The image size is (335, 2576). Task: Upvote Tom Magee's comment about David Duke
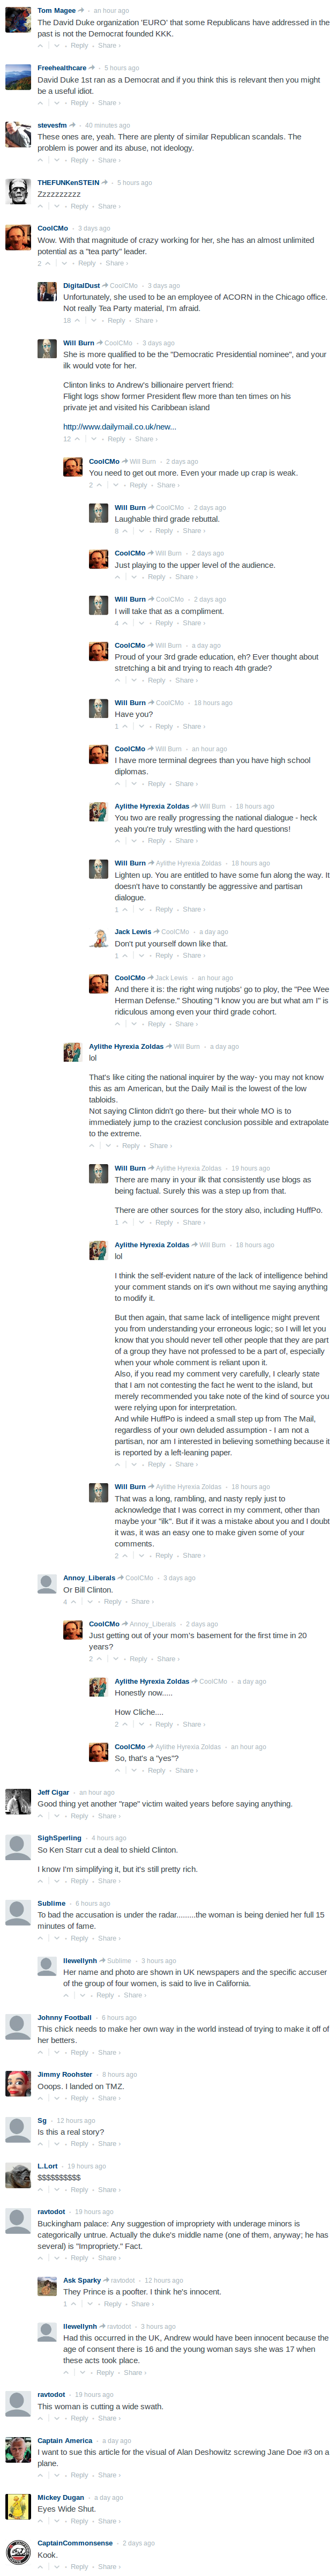pos(41,45)
